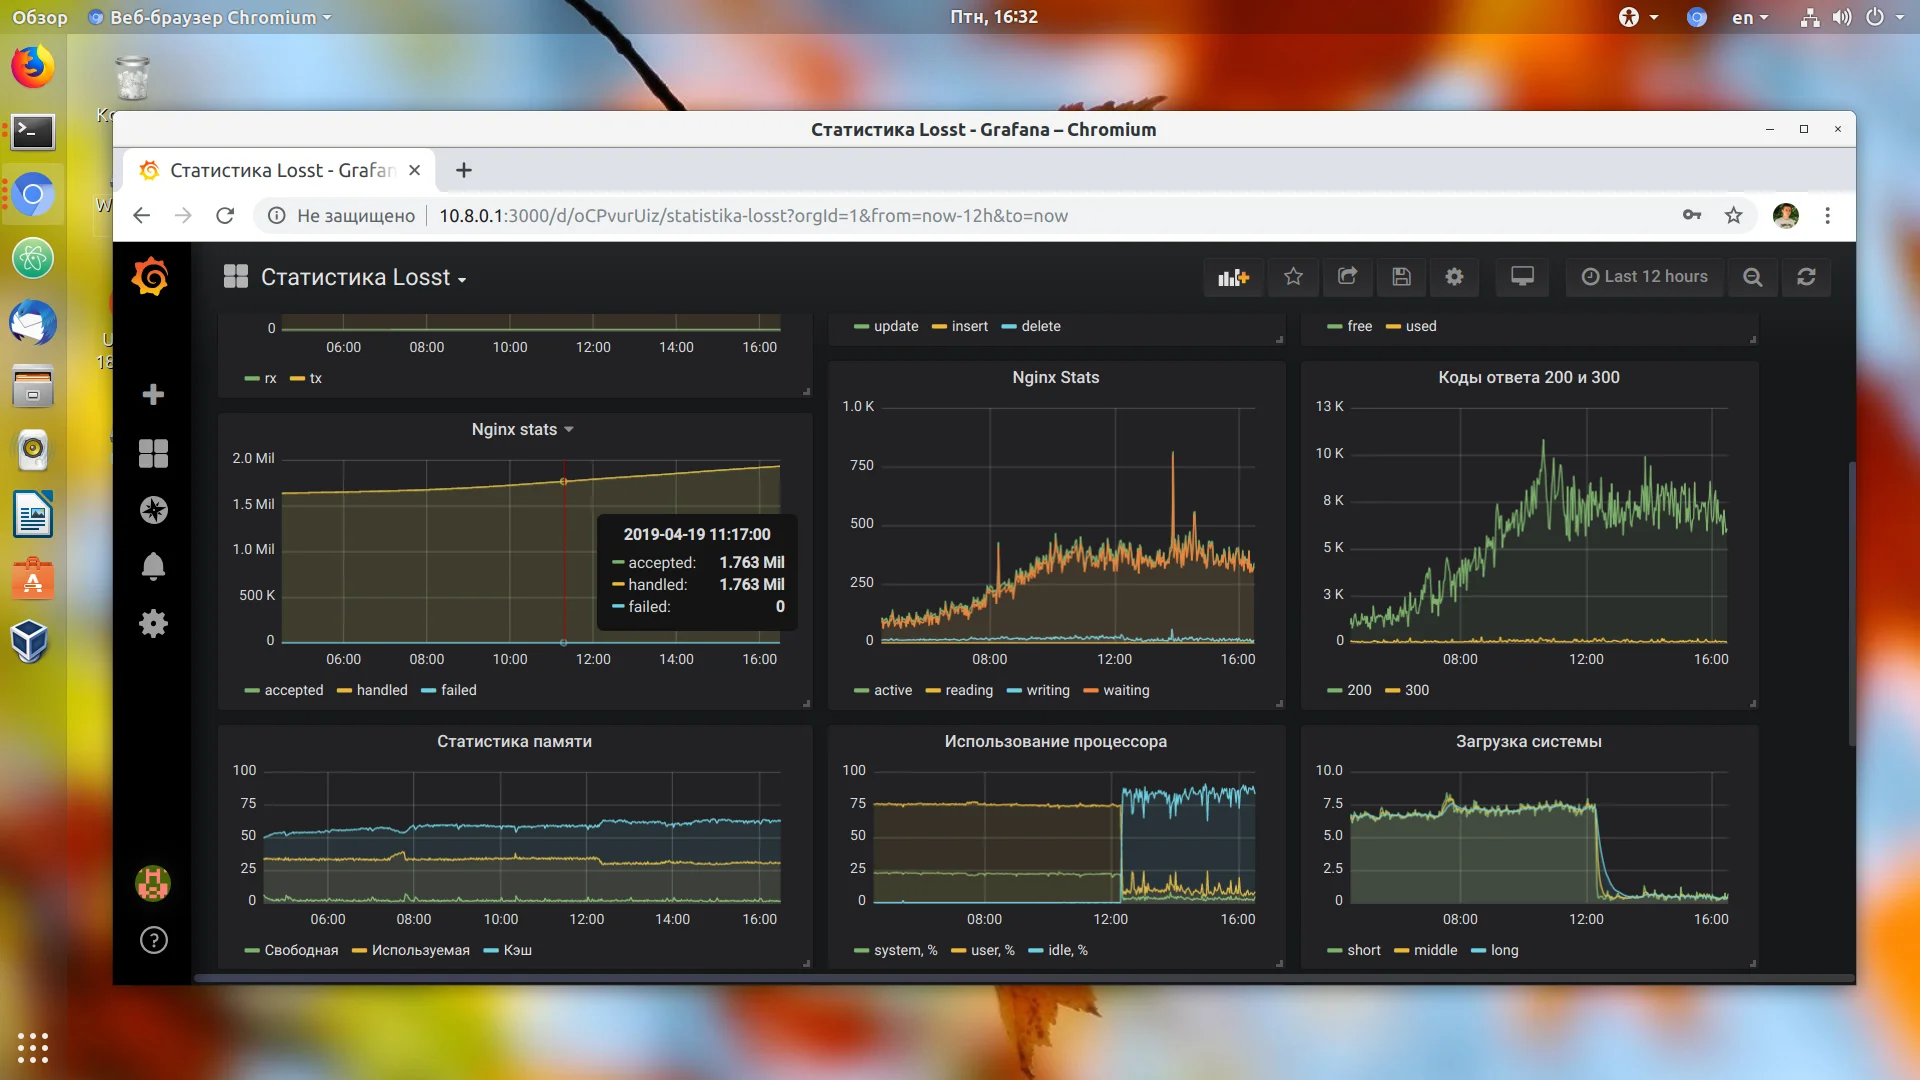Expand the Статистика Losst dashboard dropdown
The image size is (1920, 1080).
click(x=364, y=278)
